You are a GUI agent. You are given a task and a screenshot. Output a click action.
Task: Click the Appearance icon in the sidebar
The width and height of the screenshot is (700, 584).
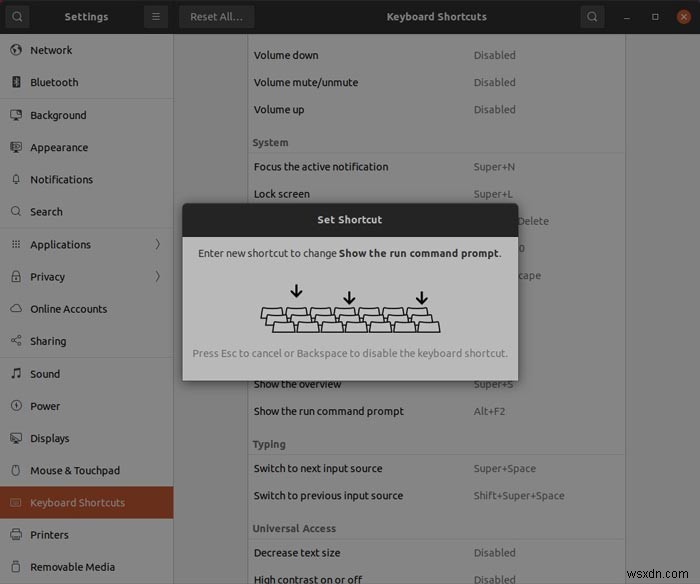[x=16, y=147]
